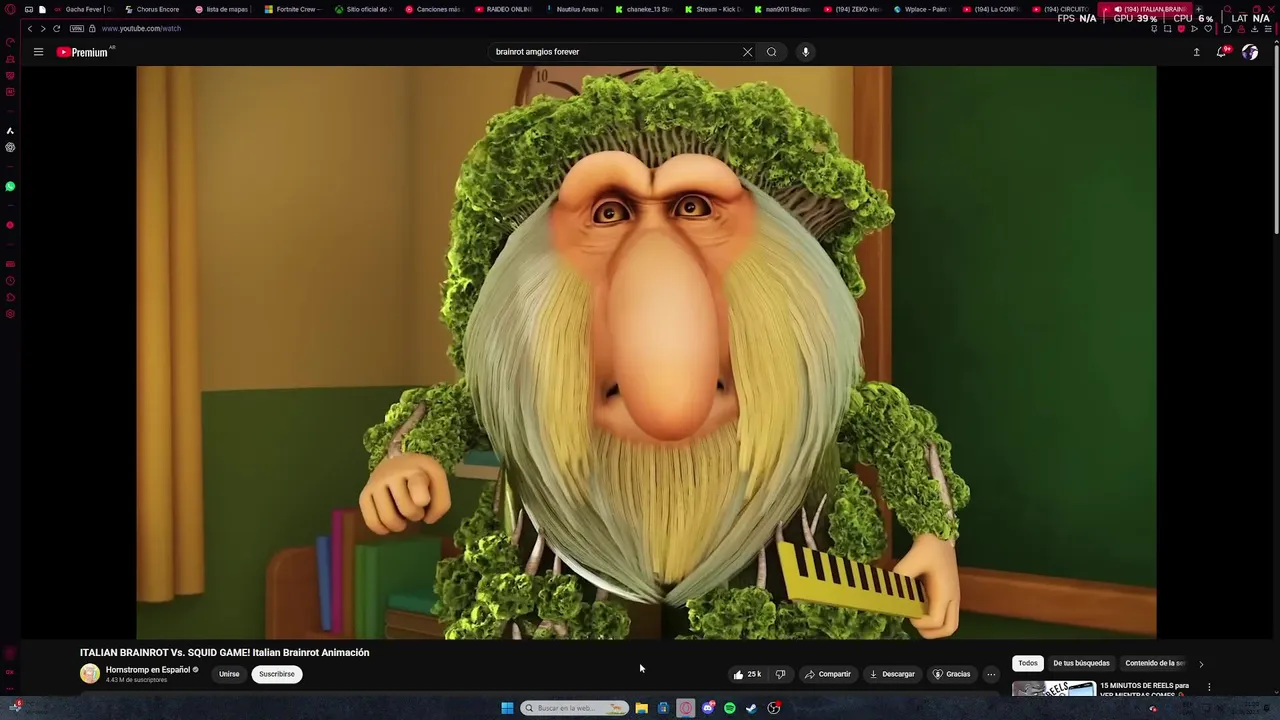Dislike the video with thumbs down
Viewport: 1280px width, 720px height.
(780, 674)
